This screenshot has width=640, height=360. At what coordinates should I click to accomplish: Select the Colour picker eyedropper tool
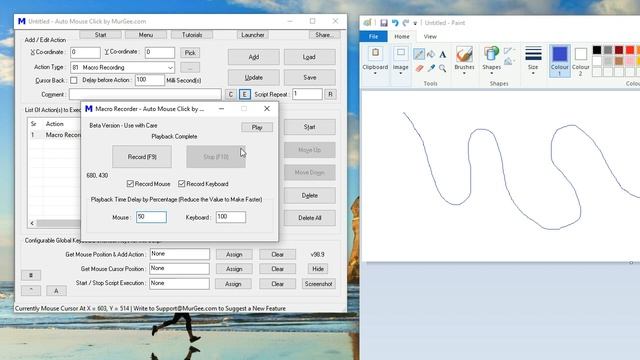click(x=431, y=68)
